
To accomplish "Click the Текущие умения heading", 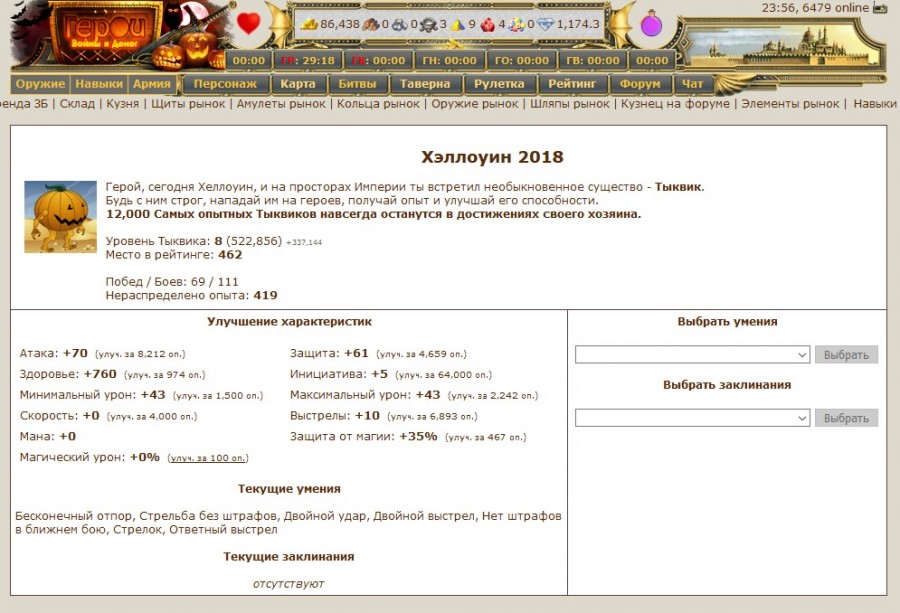I will tap(289, 489).
